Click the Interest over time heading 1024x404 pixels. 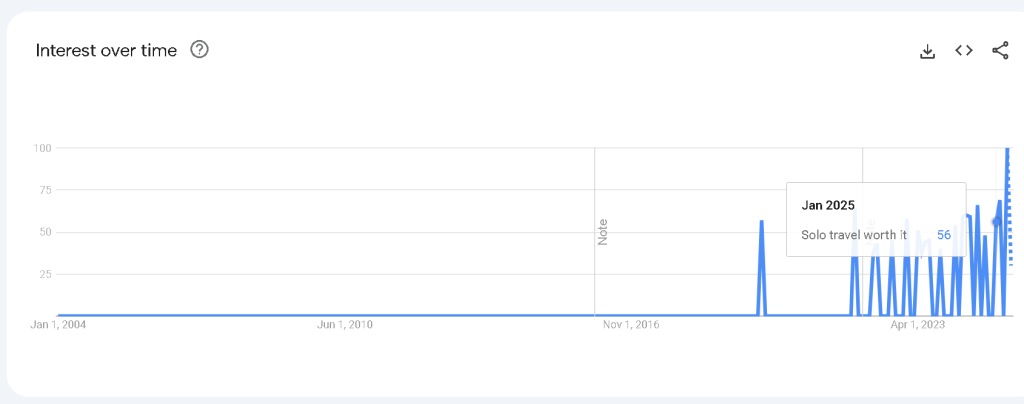106,50
